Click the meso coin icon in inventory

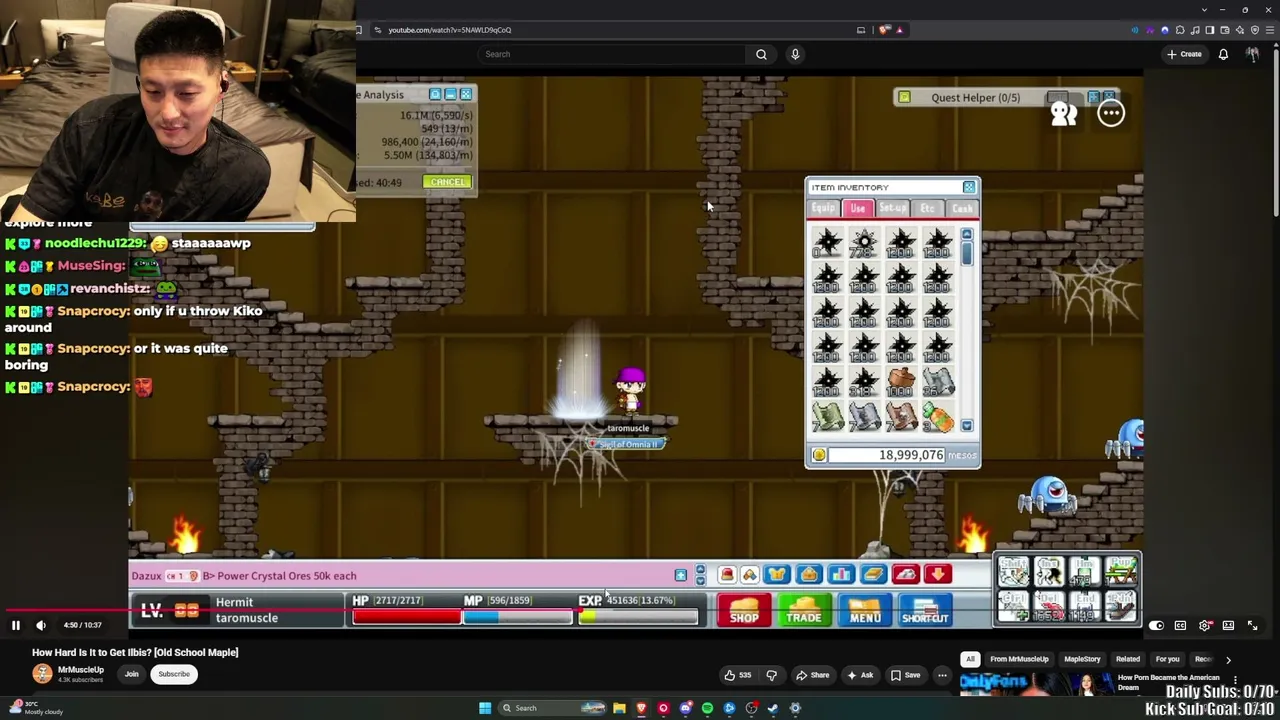click(819, 455)
